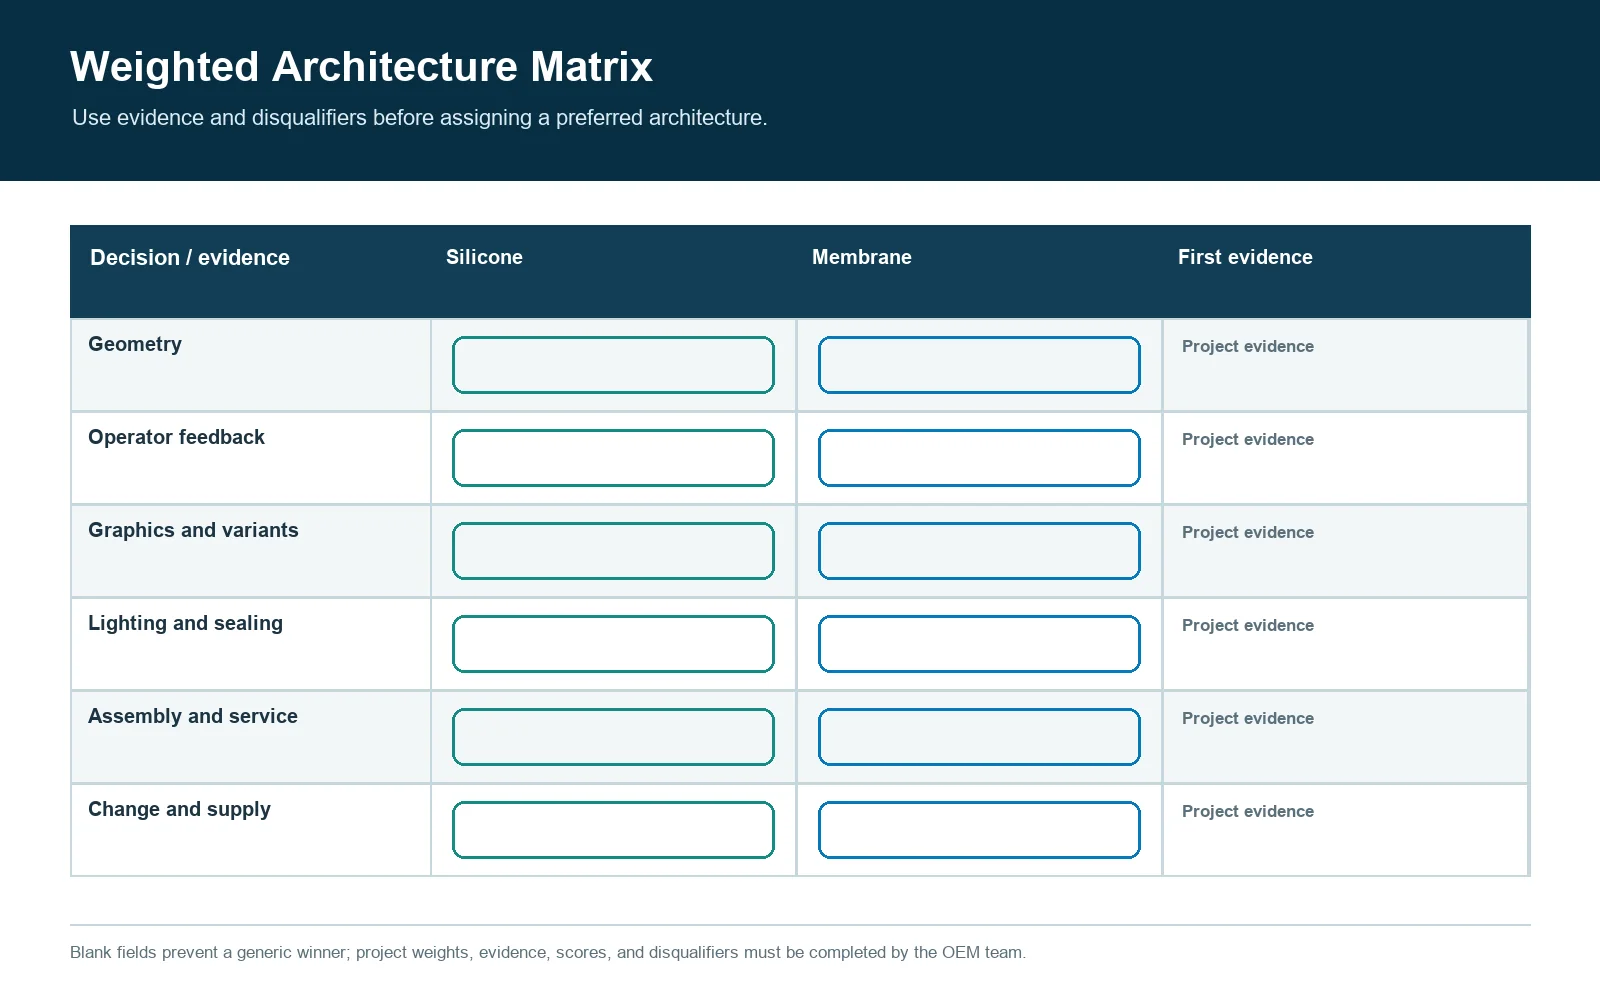This screenshot has height=1000, width=1600.
Task: Select the Lighting and sealing row label
Action: 185,623
